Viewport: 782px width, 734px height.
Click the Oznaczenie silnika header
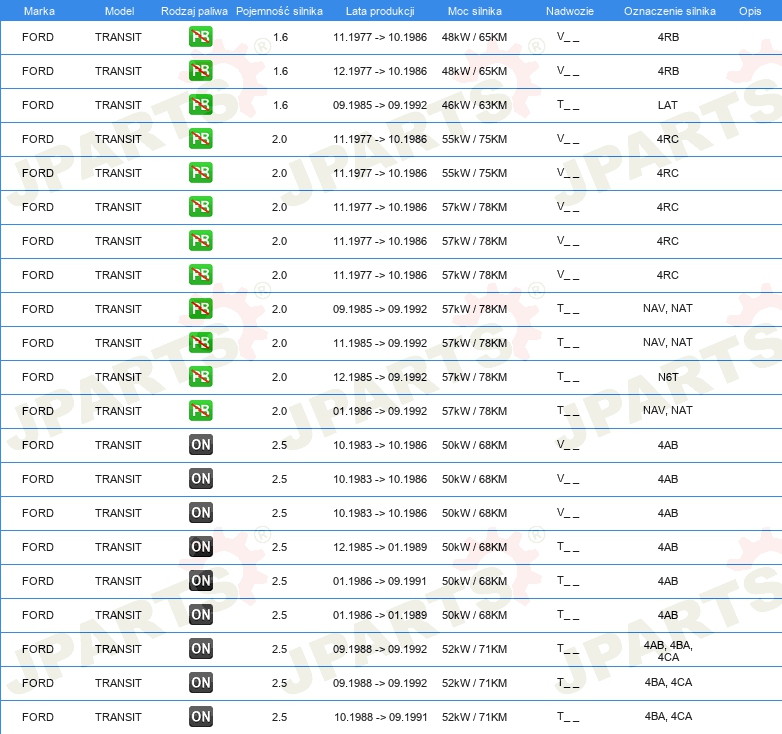(669, 11)
